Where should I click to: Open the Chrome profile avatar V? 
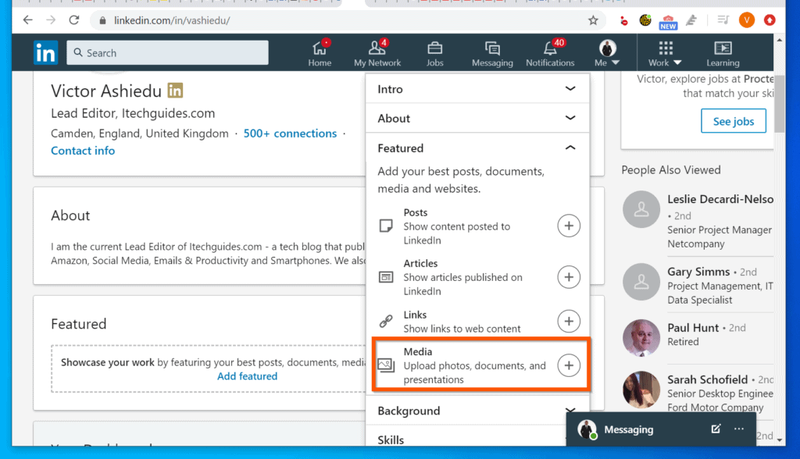[746, 20]
